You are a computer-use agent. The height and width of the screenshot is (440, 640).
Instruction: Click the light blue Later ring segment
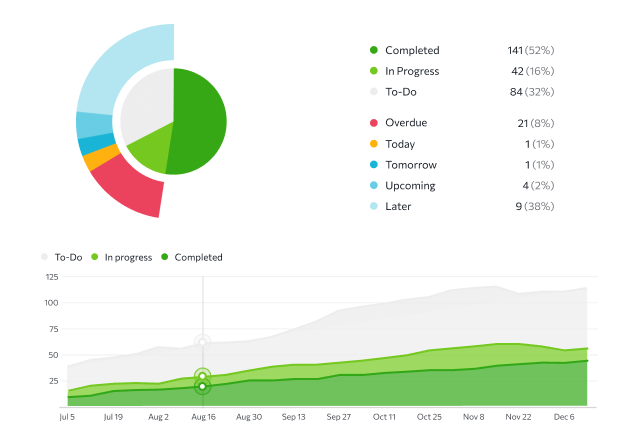click(118, 65)
